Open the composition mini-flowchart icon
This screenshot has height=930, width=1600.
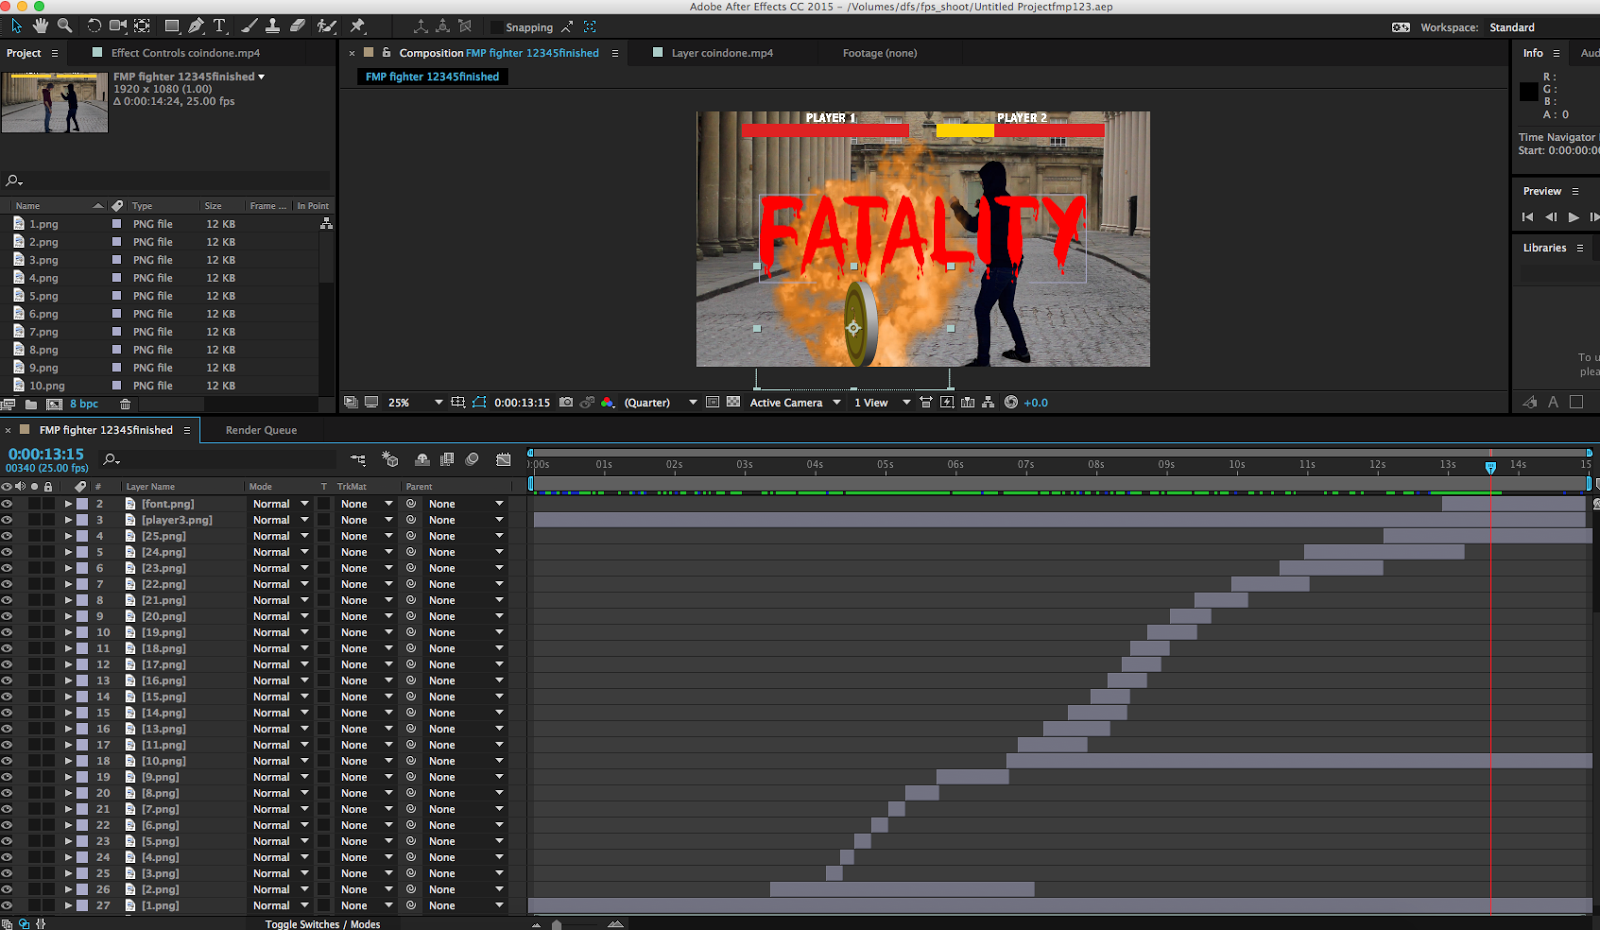(358, 459)
